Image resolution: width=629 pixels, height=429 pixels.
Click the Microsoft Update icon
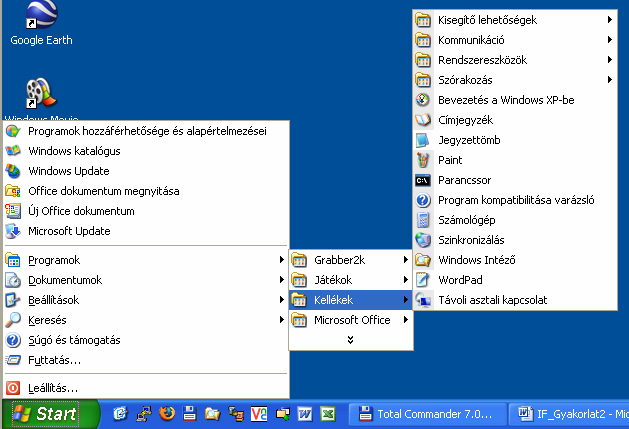click(x=13, y=231)
